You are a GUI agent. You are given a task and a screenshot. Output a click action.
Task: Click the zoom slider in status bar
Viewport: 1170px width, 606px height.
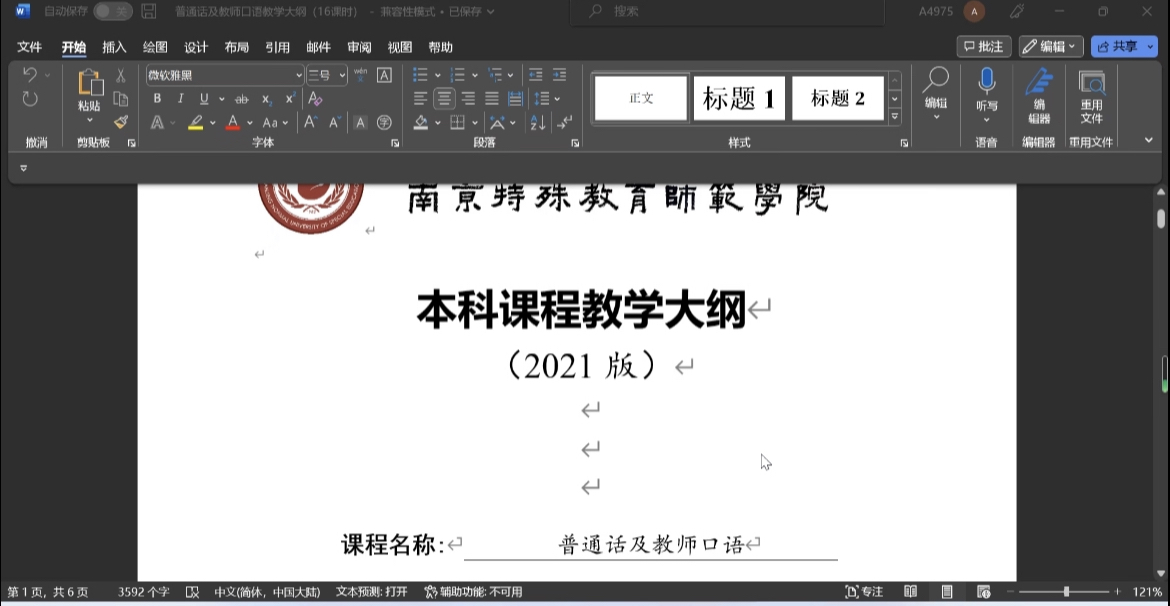click(1066, 592)
